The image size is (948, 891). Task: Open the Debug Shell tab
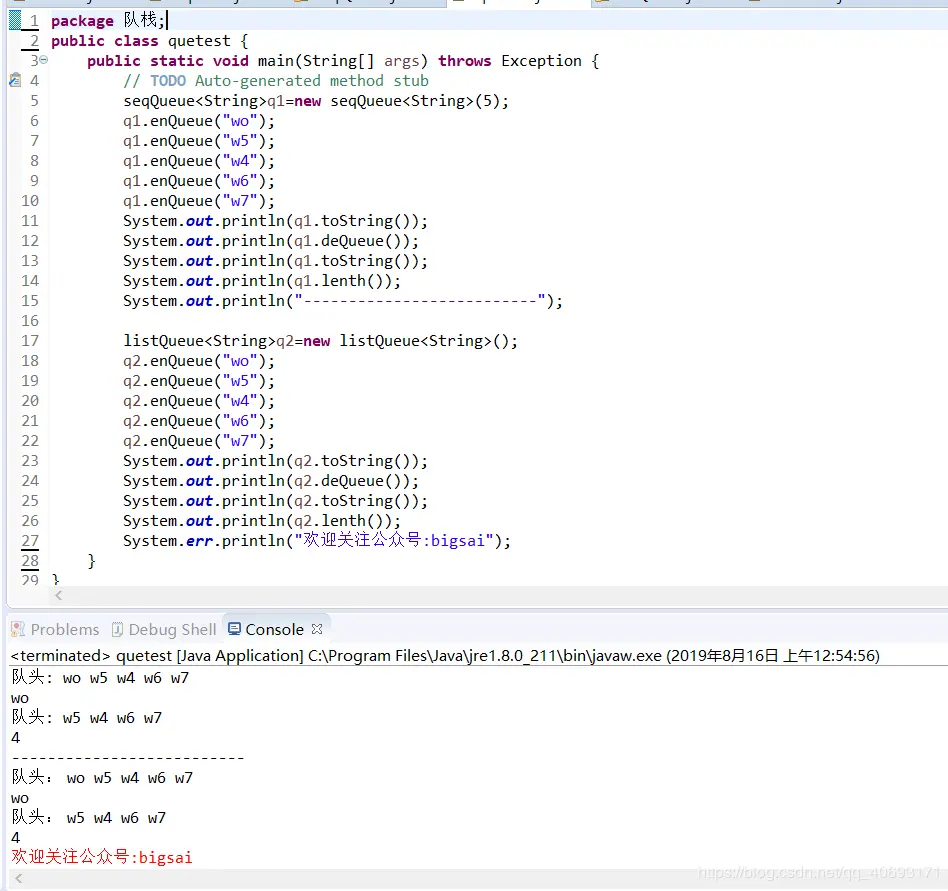point(164,629)
